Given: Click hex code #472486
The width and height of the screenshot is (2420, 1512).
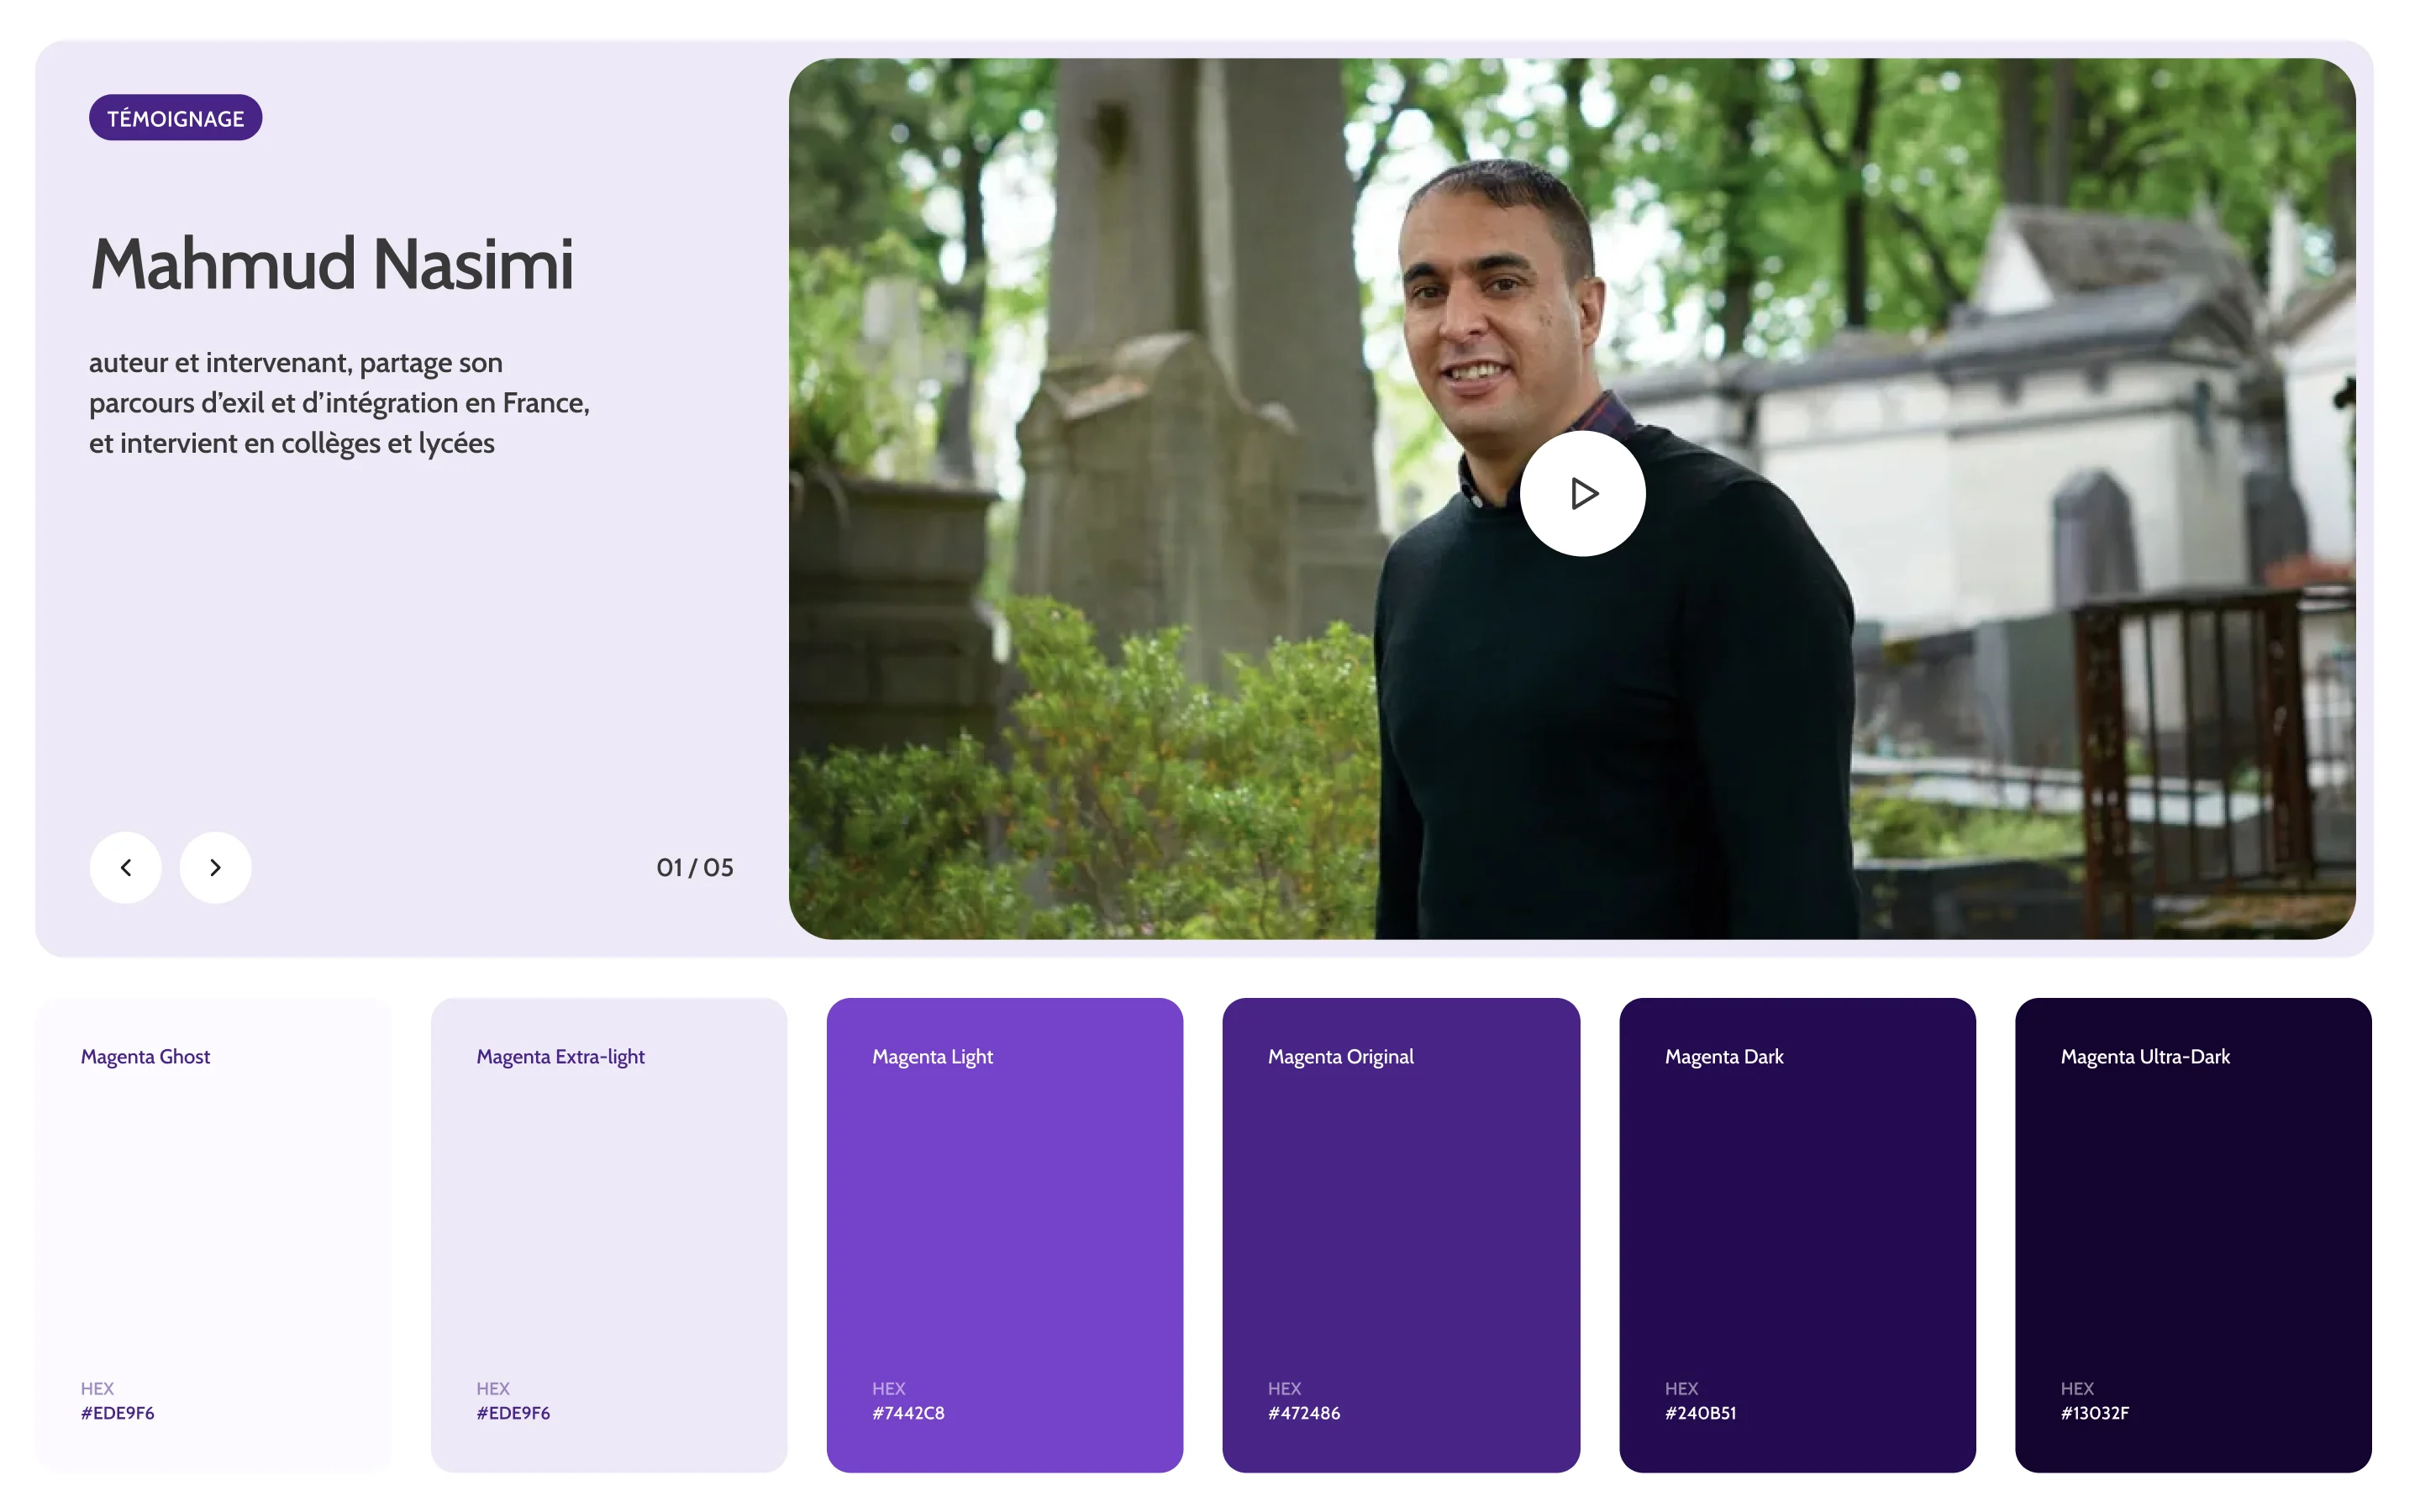Looking at the screenshot, I should [x=1303, y=1412].
